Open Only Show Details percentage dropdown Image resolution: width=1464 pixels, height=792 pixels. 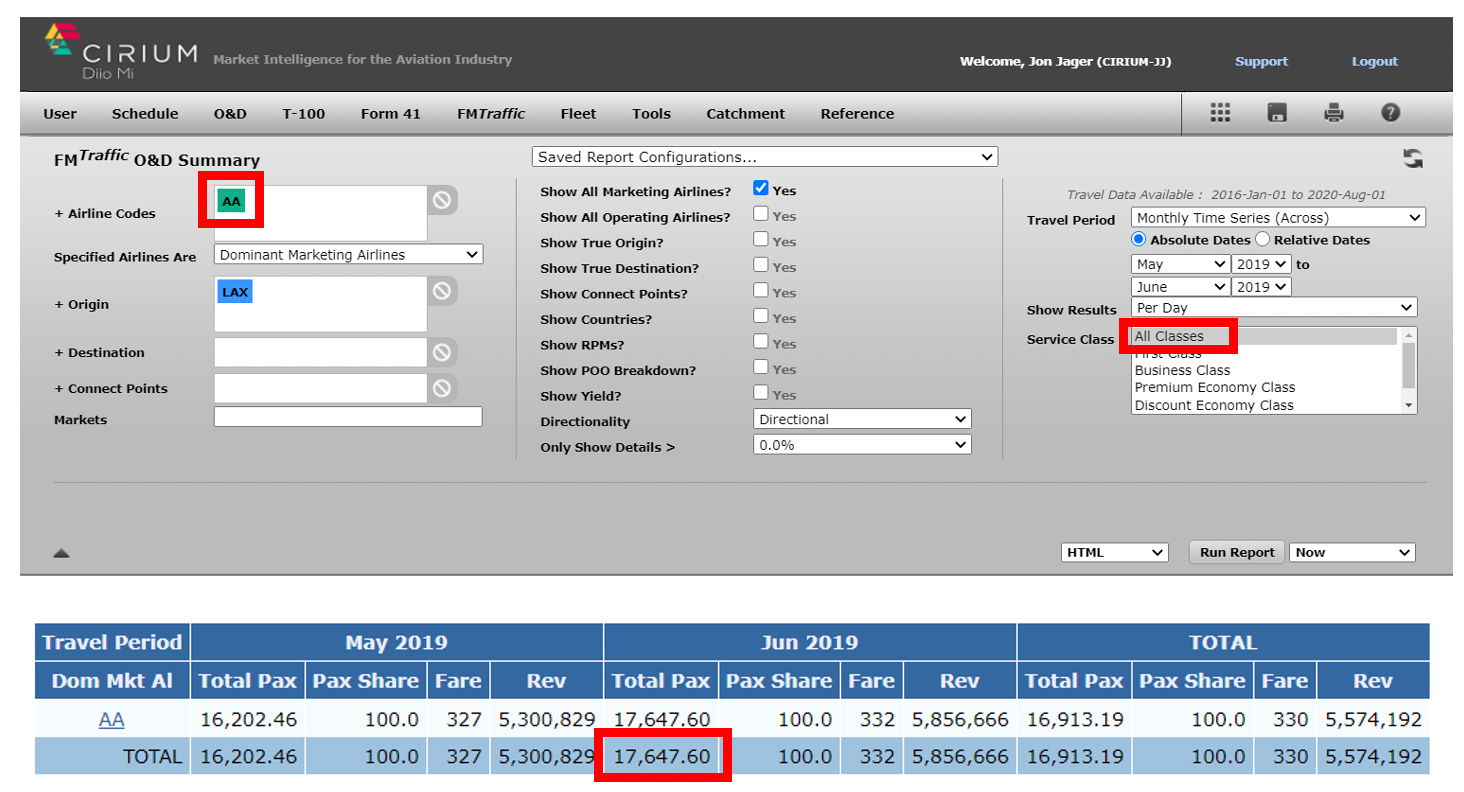(x=862, y=445)
